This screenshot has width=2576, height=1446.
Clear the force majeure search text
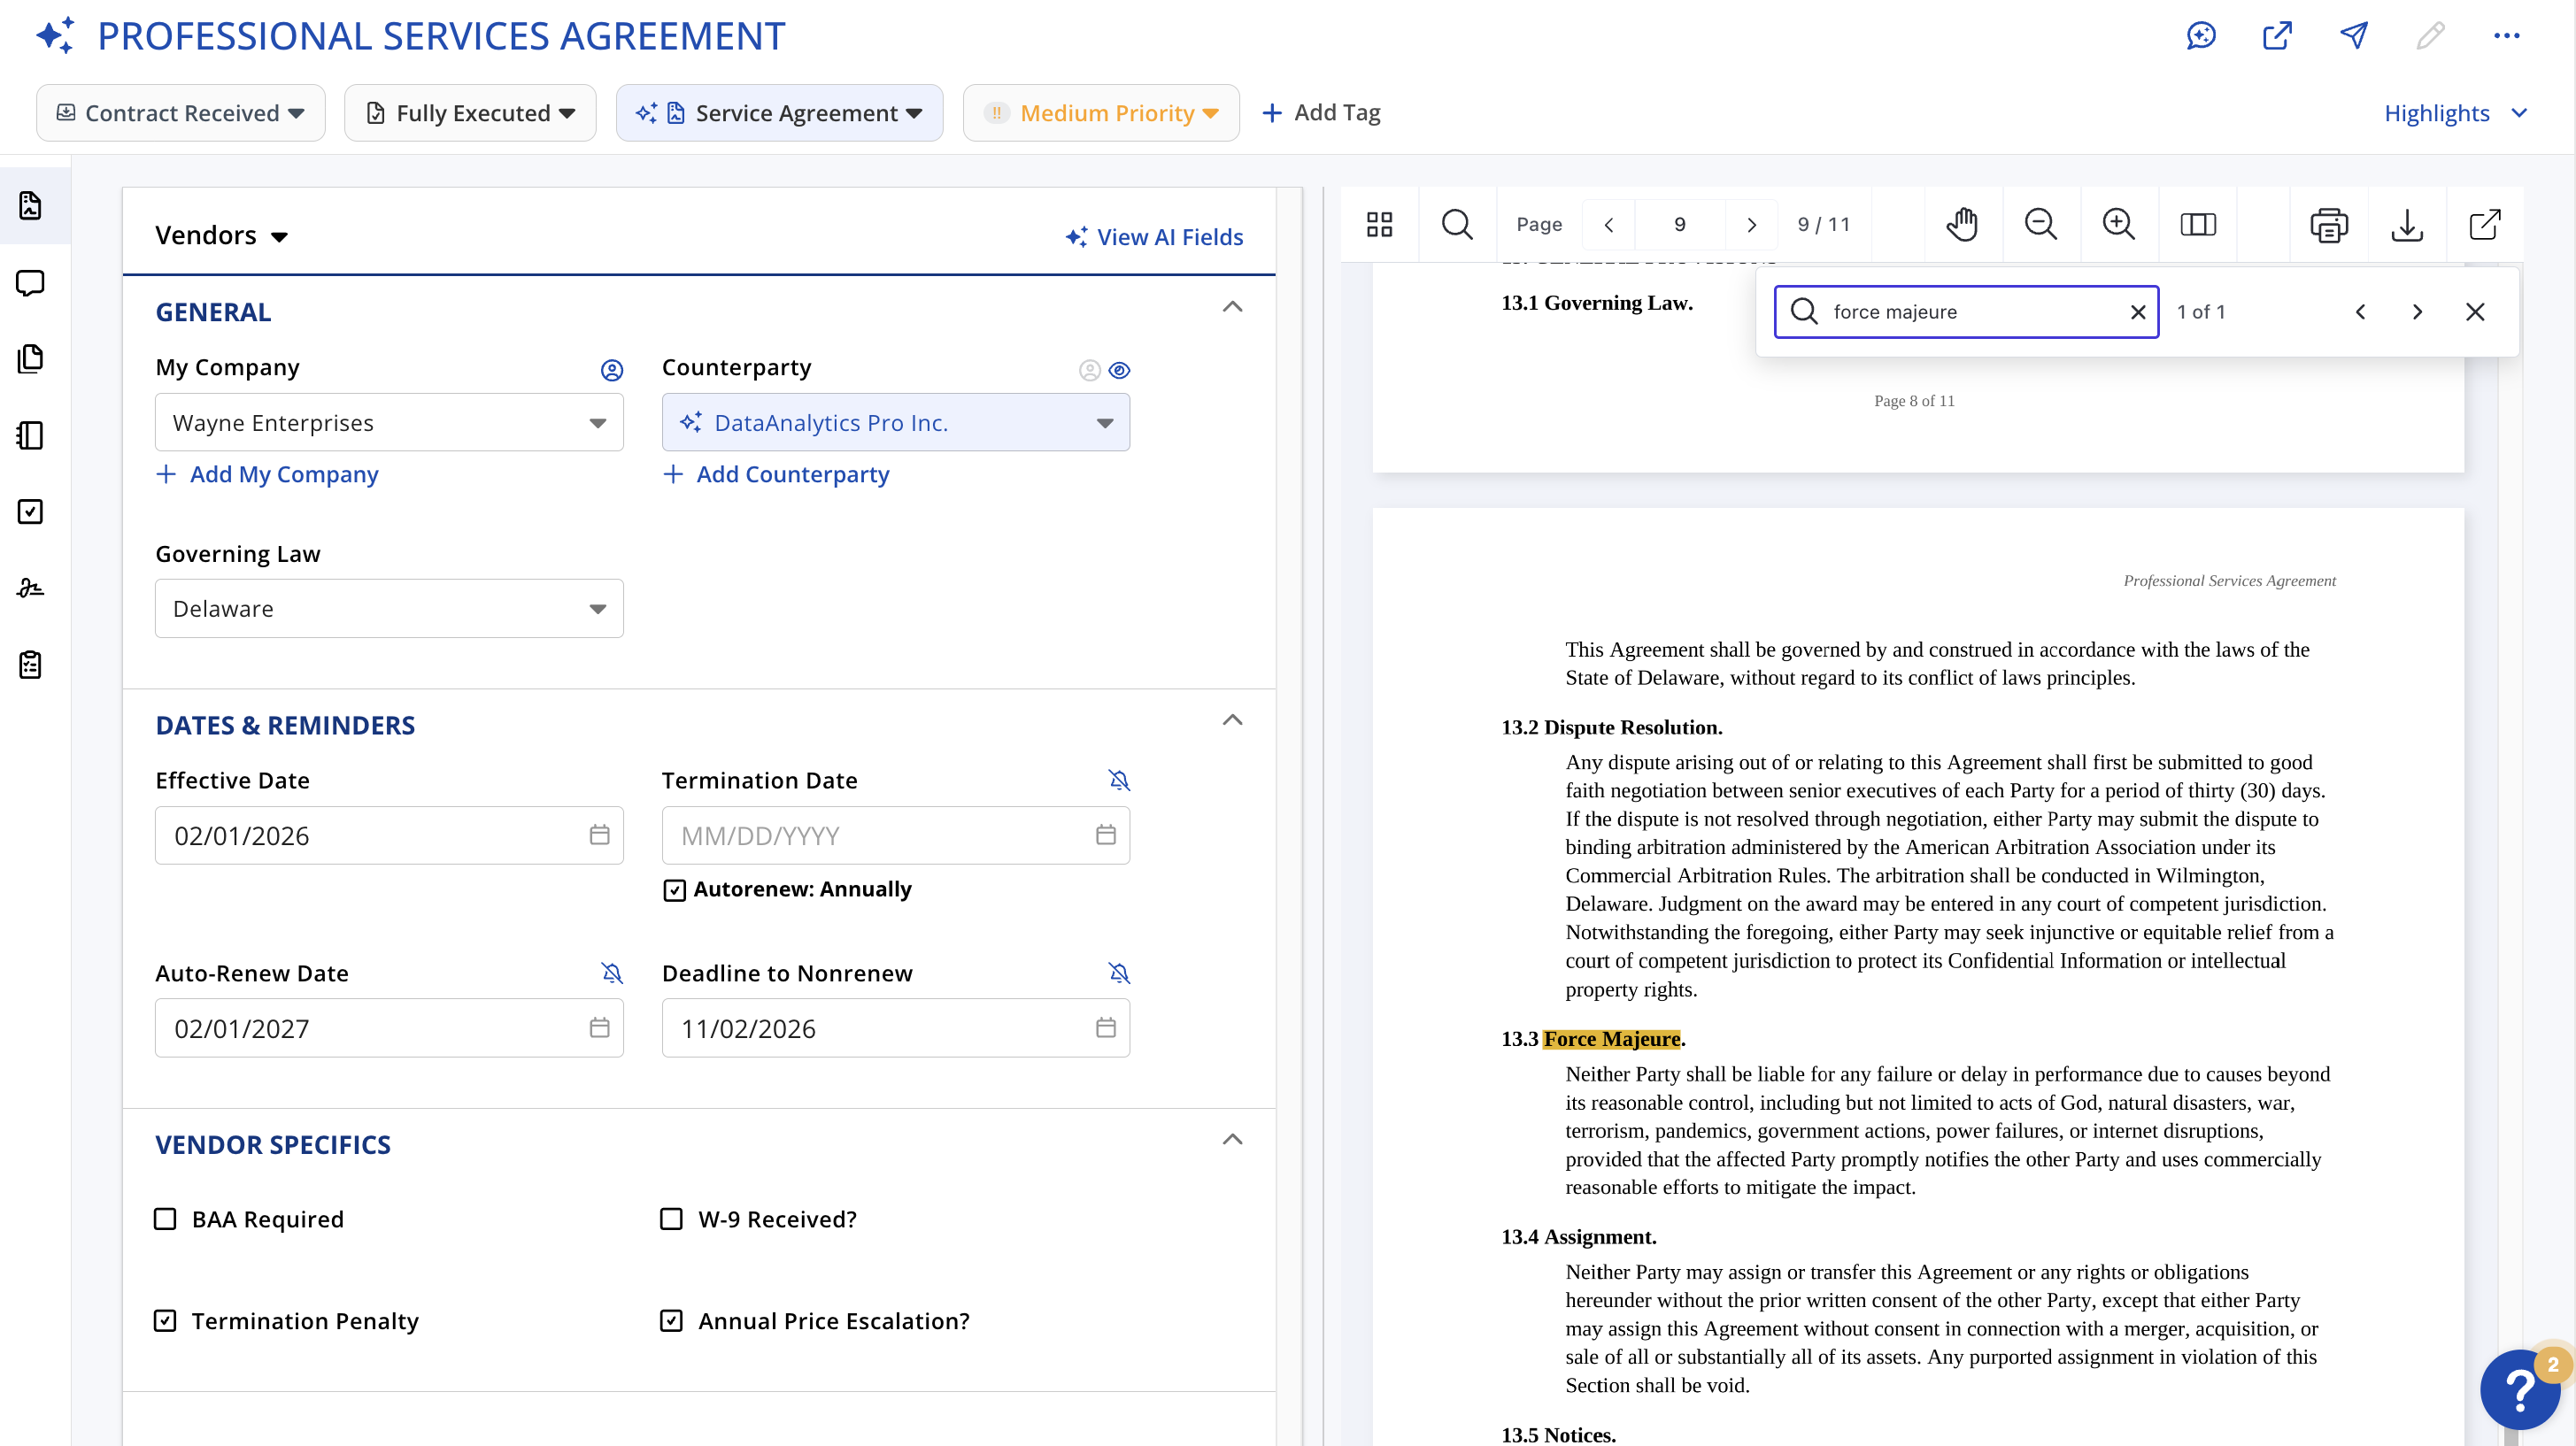point(2137,312)
